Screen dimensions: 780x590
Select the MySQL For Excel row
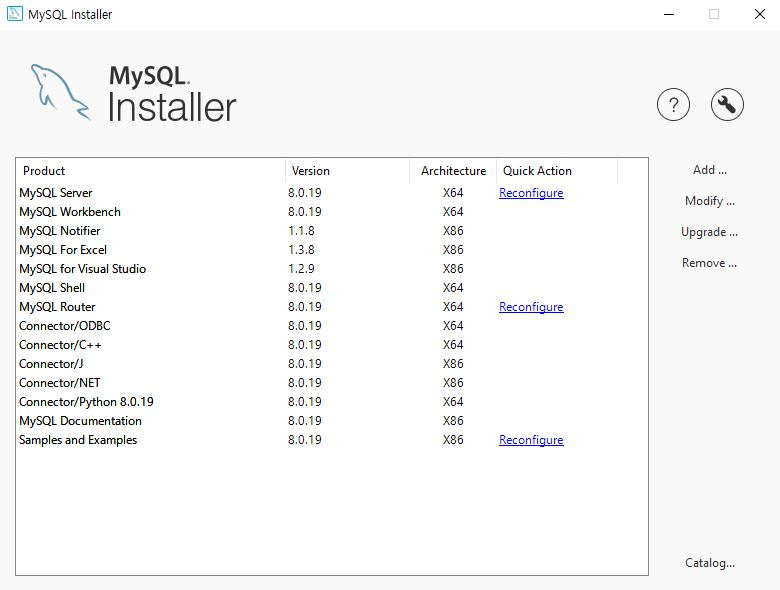click(332, 250)
